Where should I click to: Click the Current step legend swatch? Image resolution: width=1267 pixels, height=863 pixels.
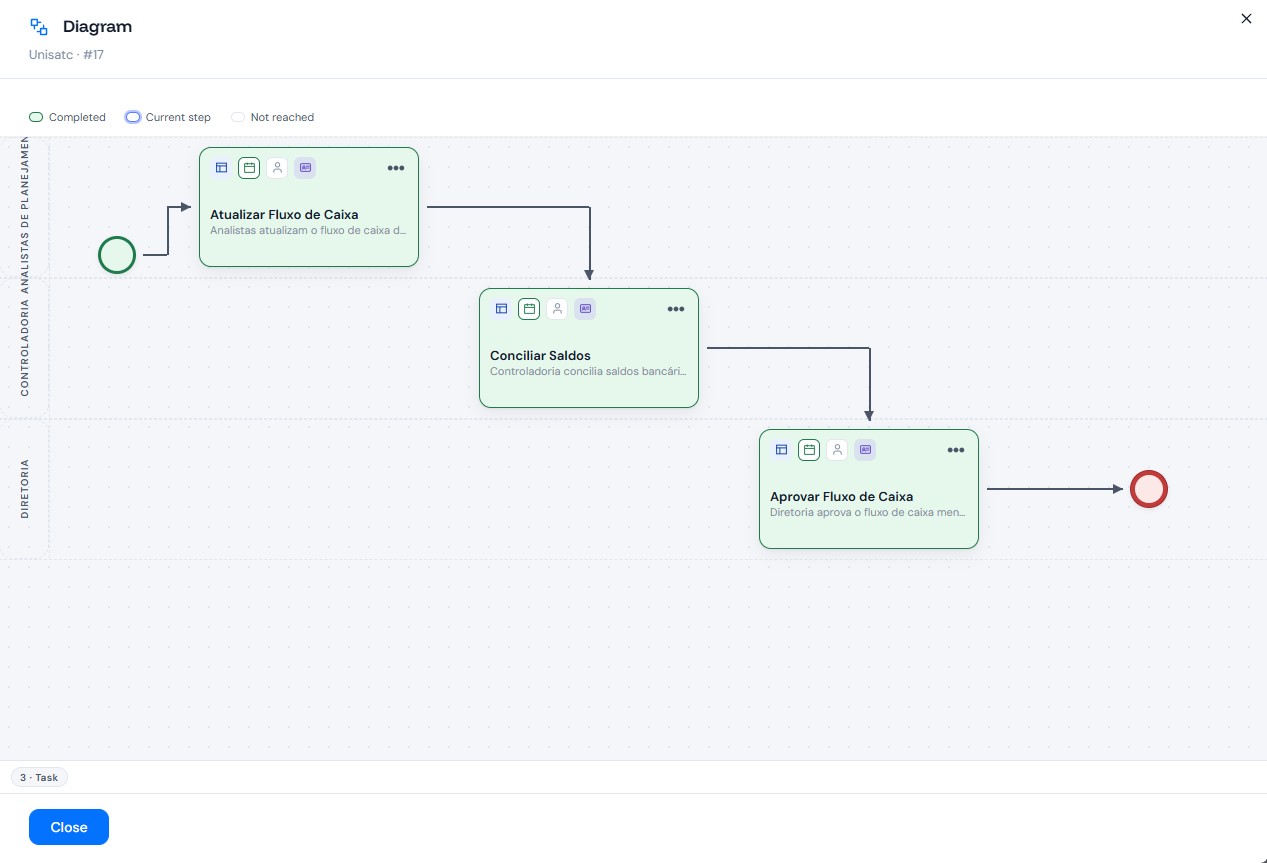[x=132, y=117]
